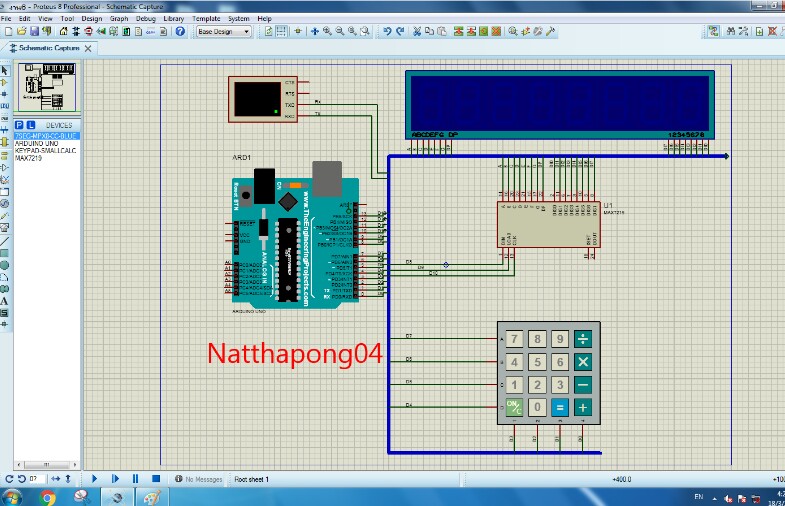The image size is (785, 506).
Task: Click the Zoom Out magnifier icon
Action: coord(340,32)
